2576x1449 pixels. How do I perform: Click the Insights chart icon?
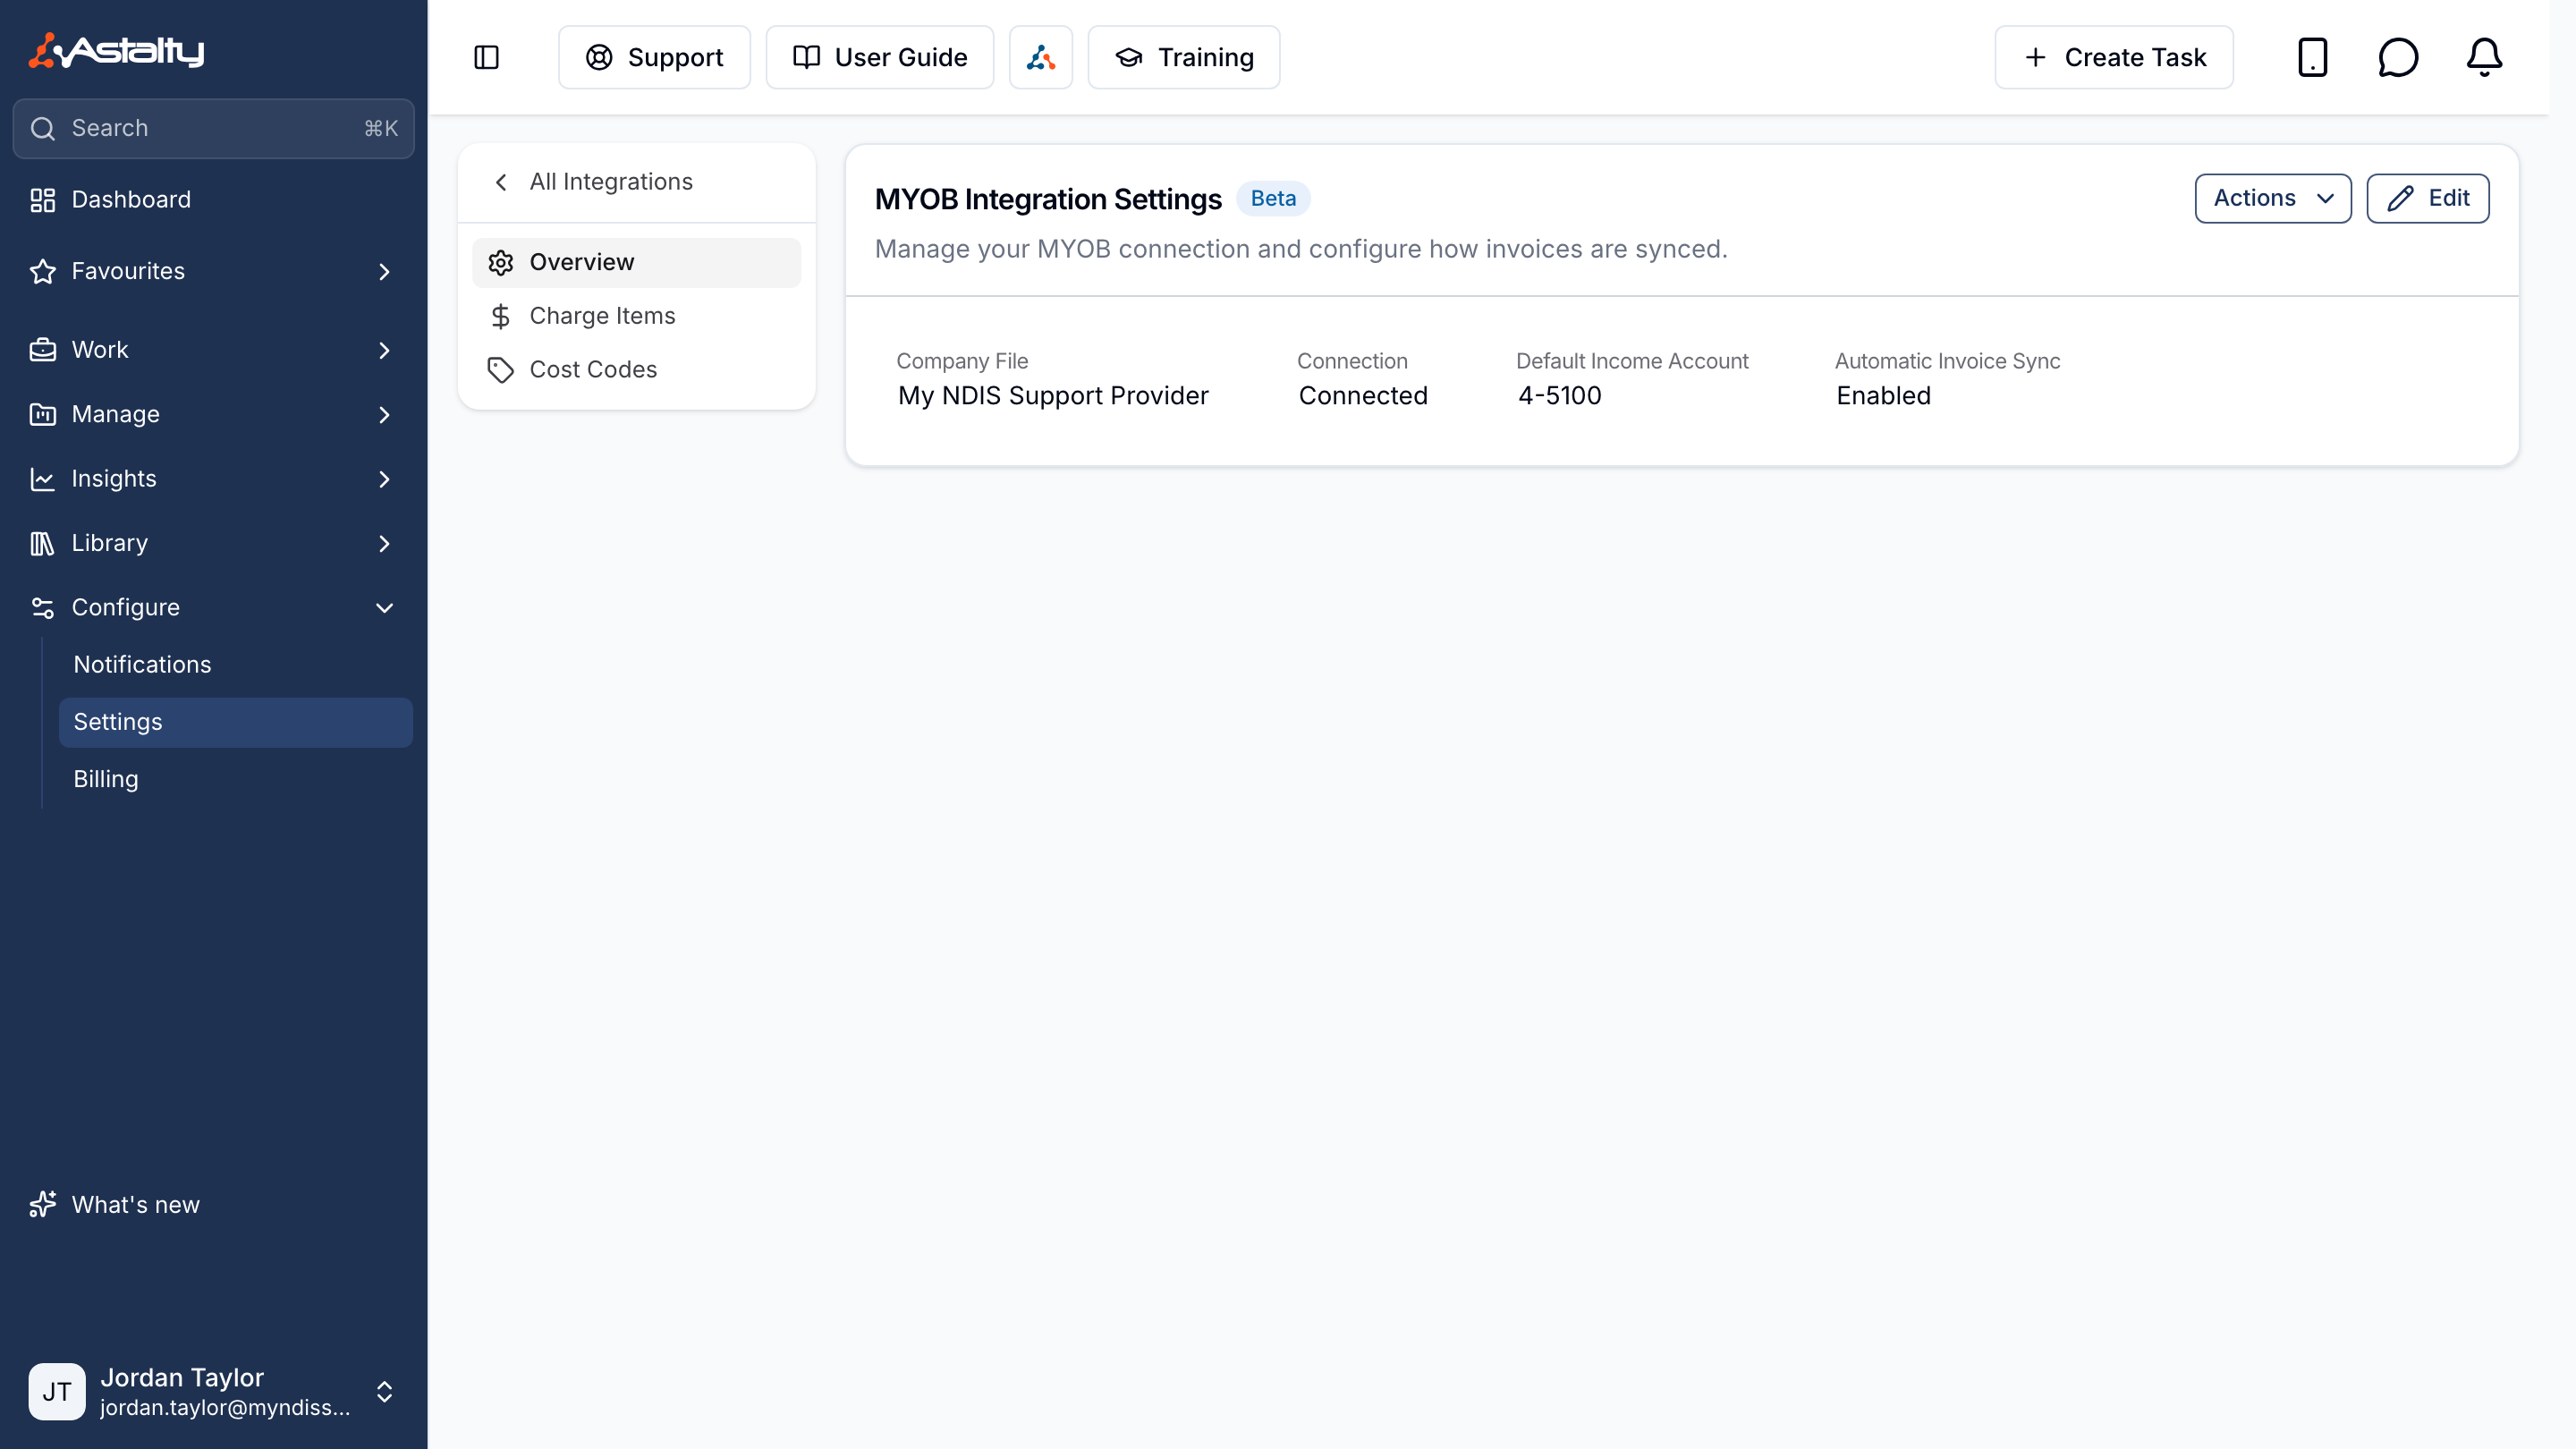42,479
